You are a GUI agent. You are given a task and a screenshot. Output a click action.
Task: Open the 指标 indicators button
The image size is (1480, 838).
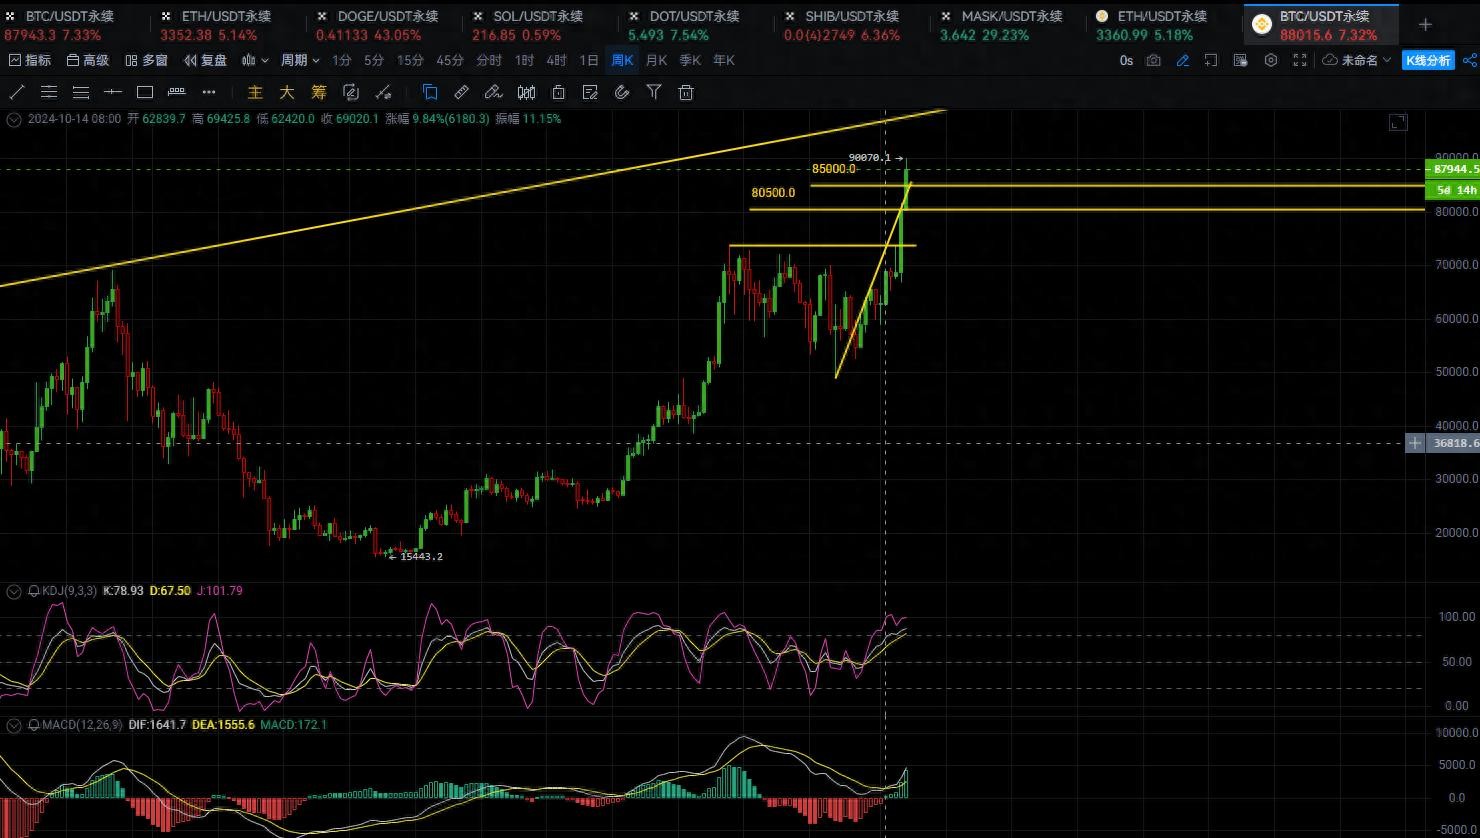pos(30,61)
